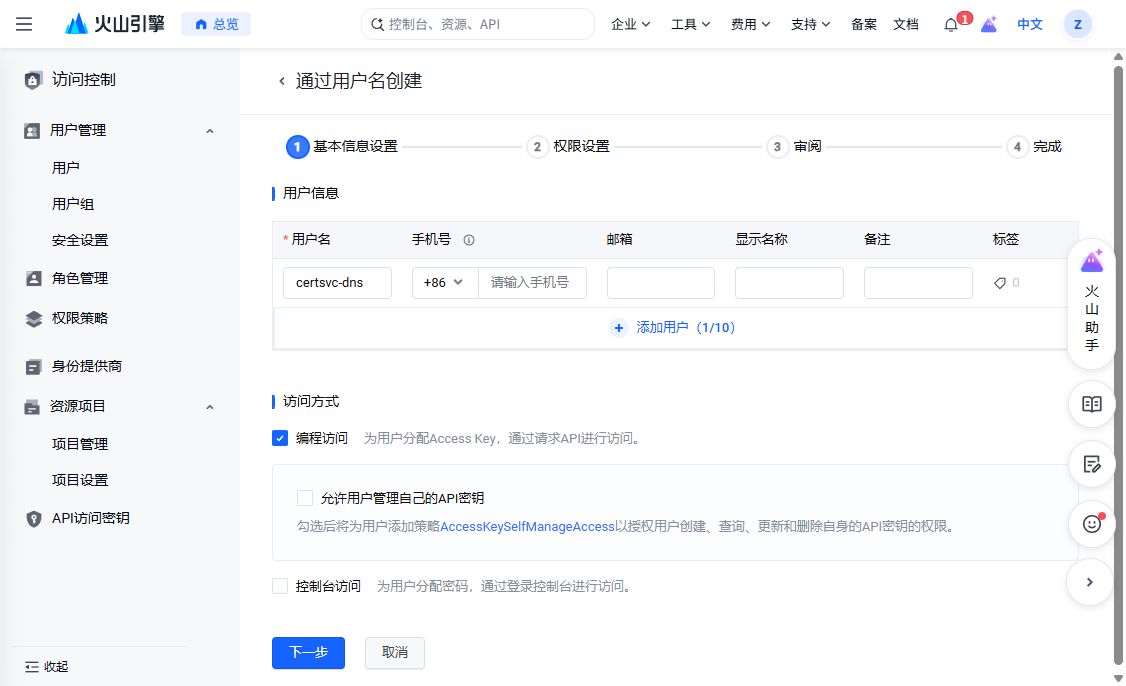
Task: Enable 允许用户管理自己的API密钥 checkbox
Action: [x=304, y=498]
